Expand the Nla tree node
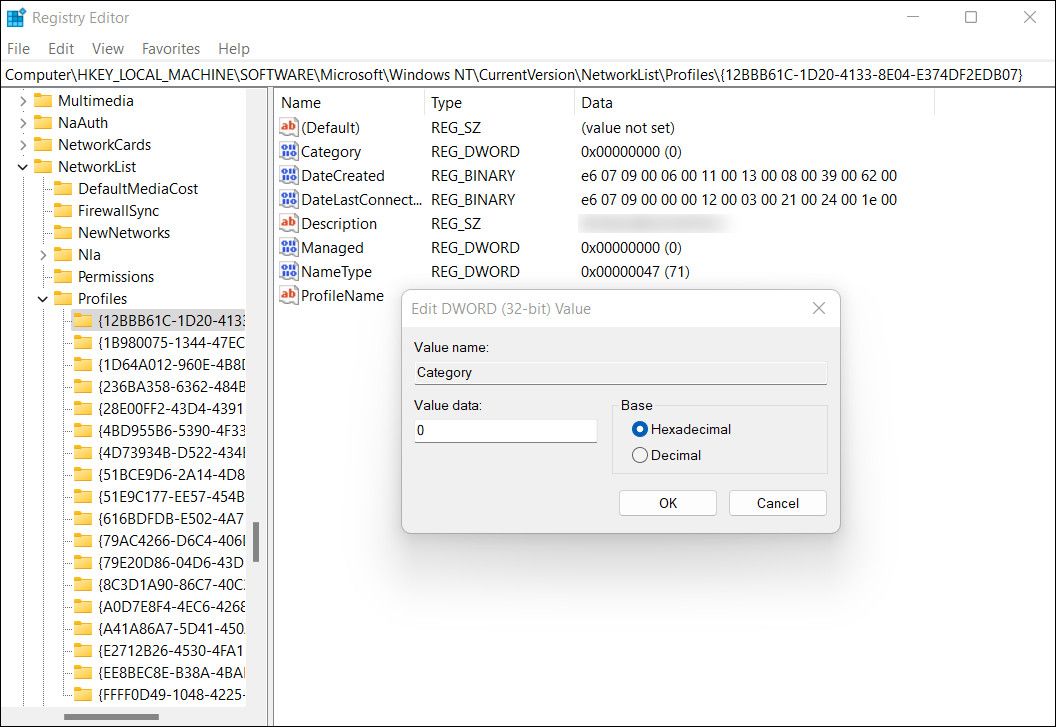Image resolution: width=1056 pixels, height=727 pixels. point(43,255)
